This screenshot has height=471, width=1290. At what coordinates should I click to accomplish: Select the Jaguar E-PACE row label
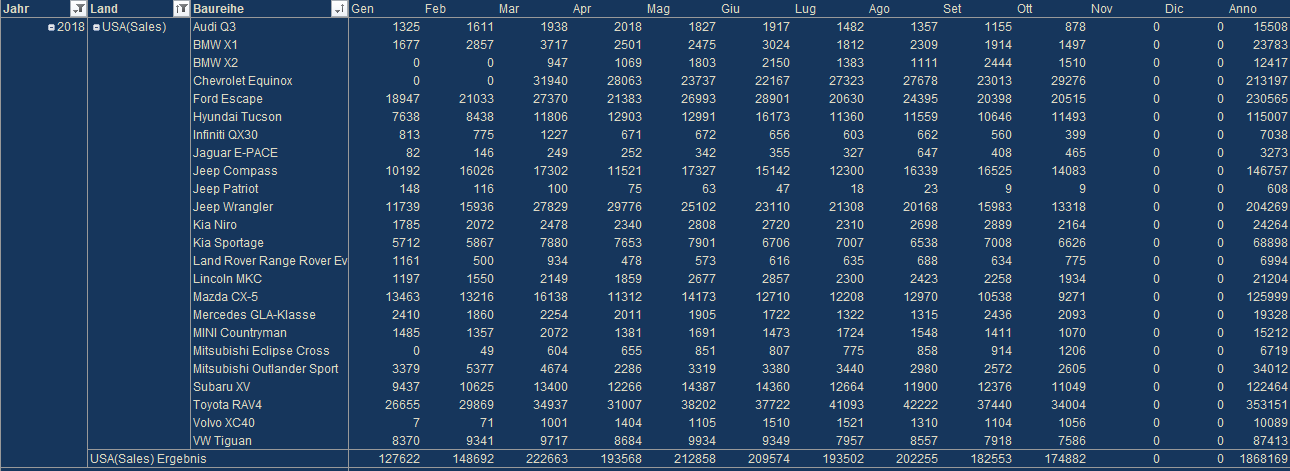tap(235, 153)
